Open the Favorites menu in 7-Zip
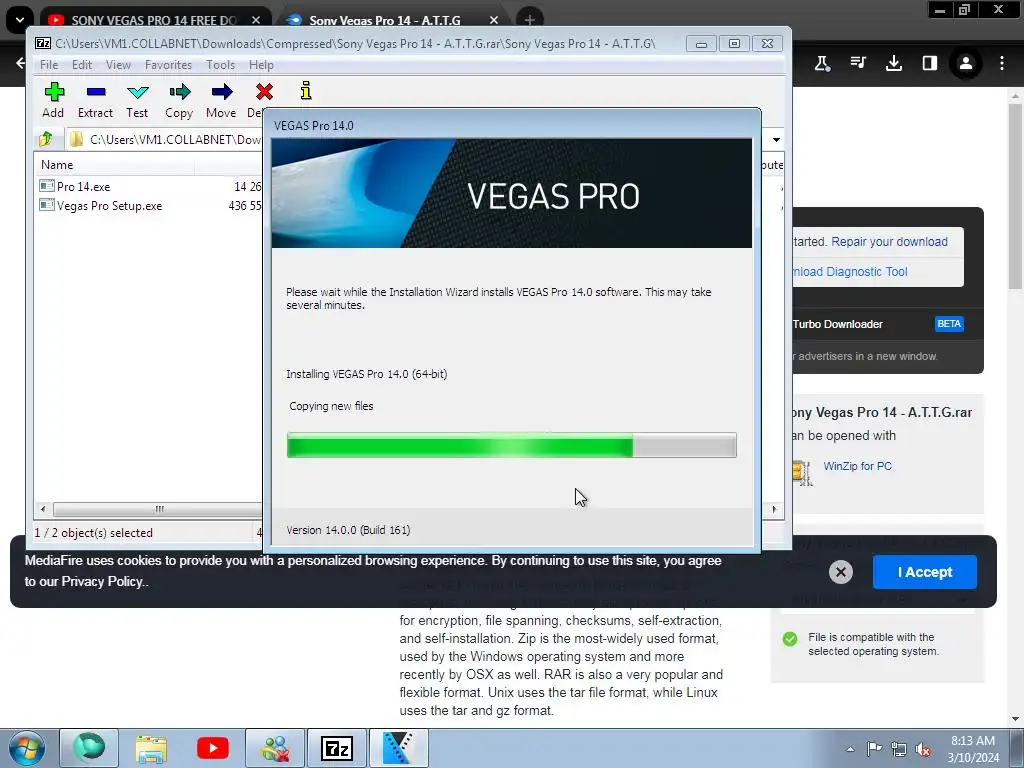The width and height of the screenshot is (1024, 768). (168, 65)
